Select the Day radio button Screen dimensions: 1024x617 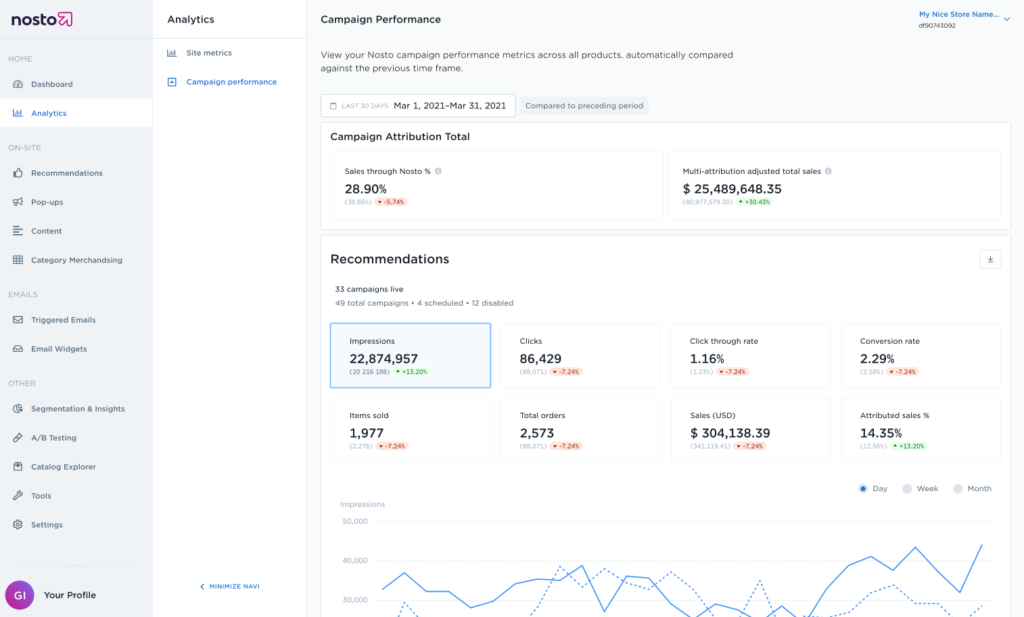[x=864, y=489]
